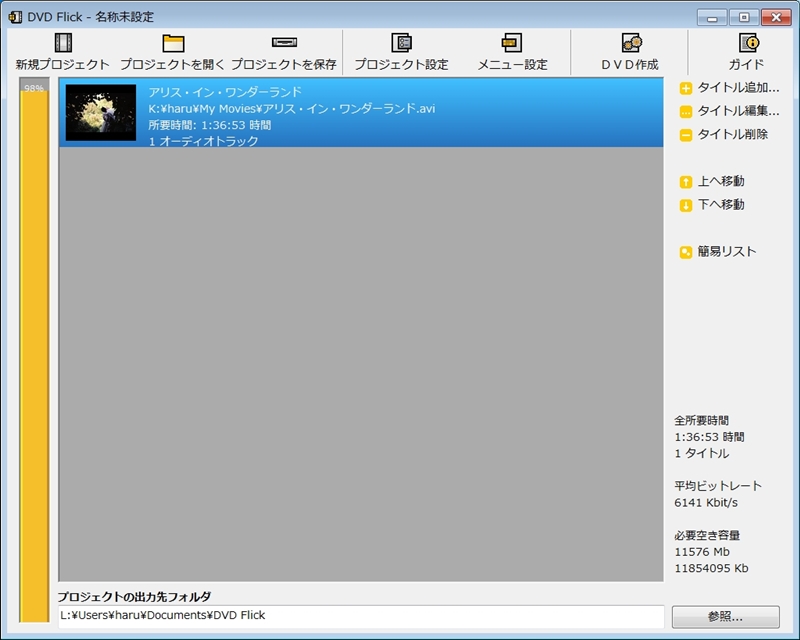Click the down-arrow icon beside 下へ移動
Viewport: 800px width, 640px height.
686,206
